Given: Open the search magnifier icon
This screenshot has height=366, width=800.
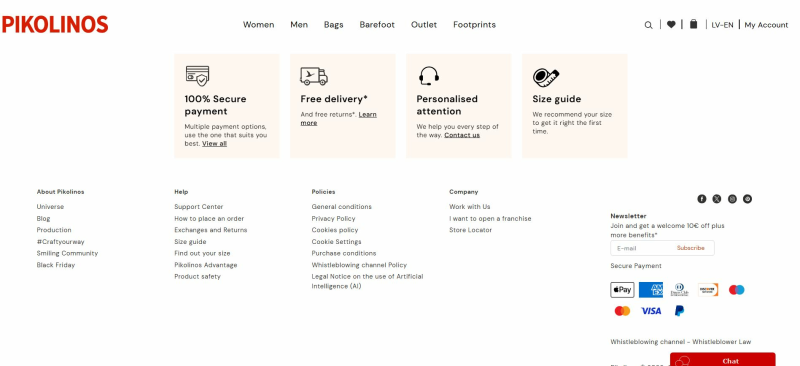Looking at the screenshot, I should click(648, 25).
